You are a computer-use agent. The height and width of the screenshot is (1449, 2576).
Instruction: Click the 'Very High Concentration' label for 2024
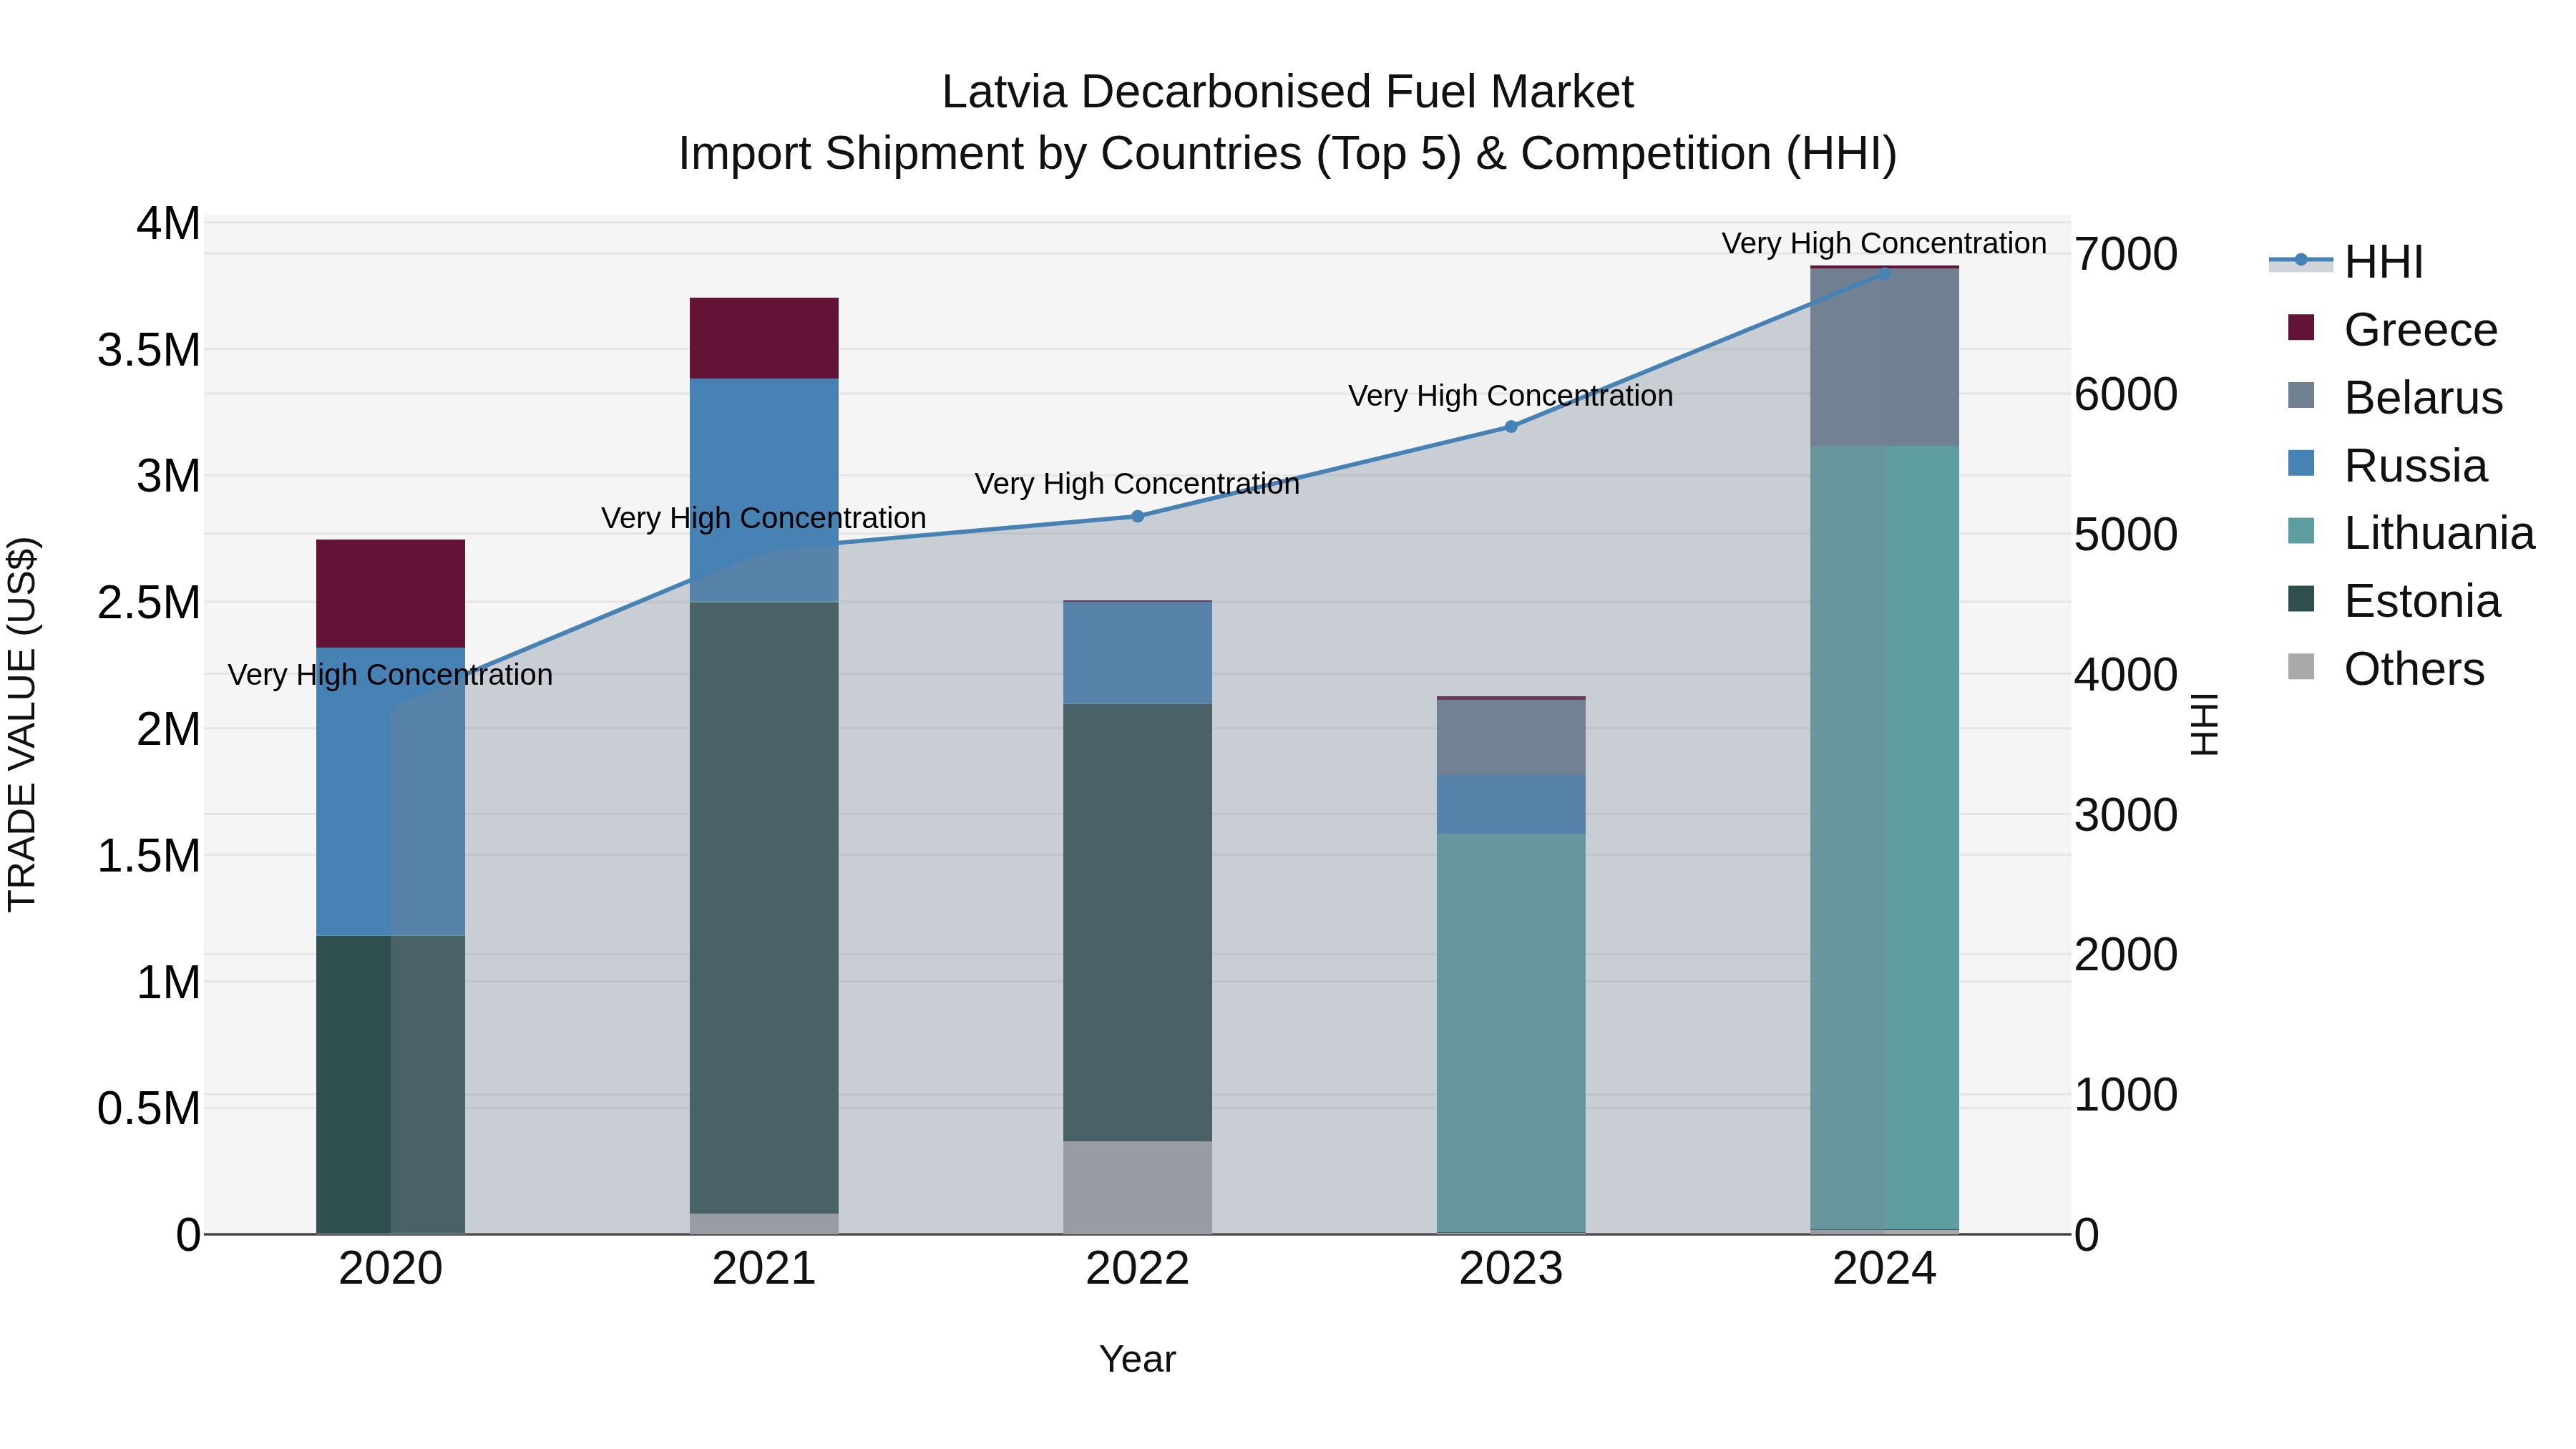(x=1884, y=243)
